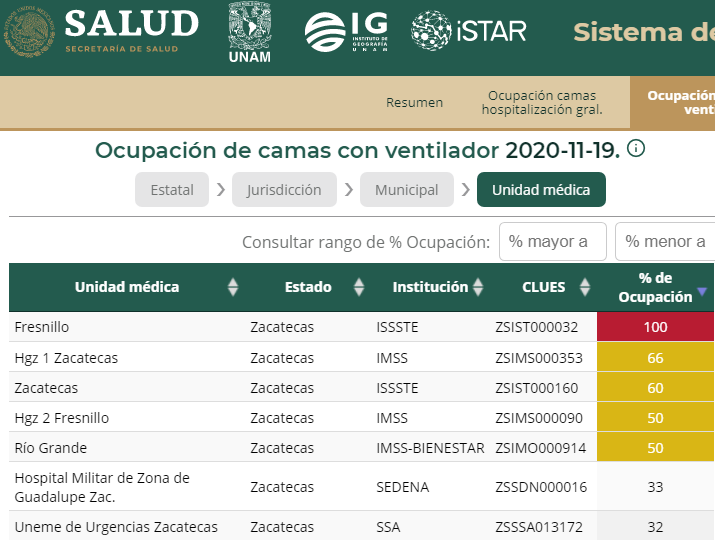Open the Resumen tab
The height and width of the screenshot is (540, 715).
[414, 103]
